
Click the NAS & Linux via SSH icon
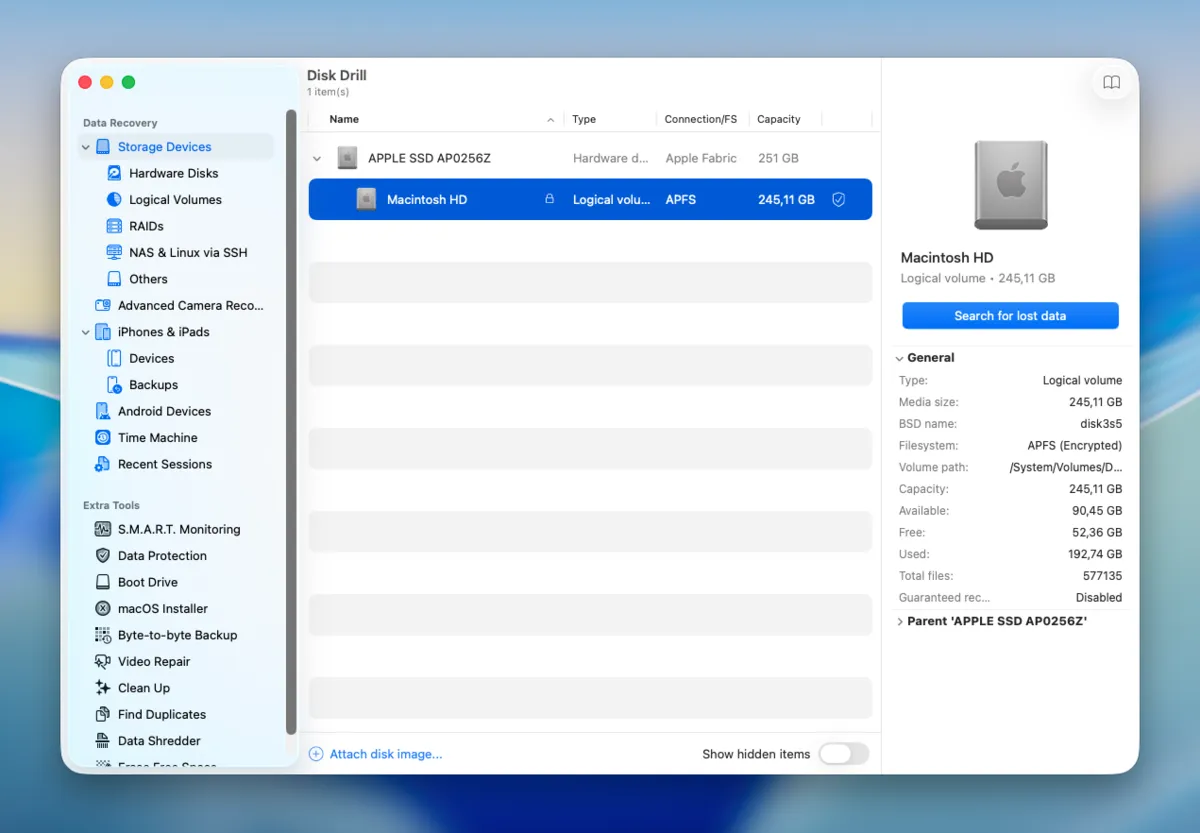pyautogui.click(x=114, y=253)
